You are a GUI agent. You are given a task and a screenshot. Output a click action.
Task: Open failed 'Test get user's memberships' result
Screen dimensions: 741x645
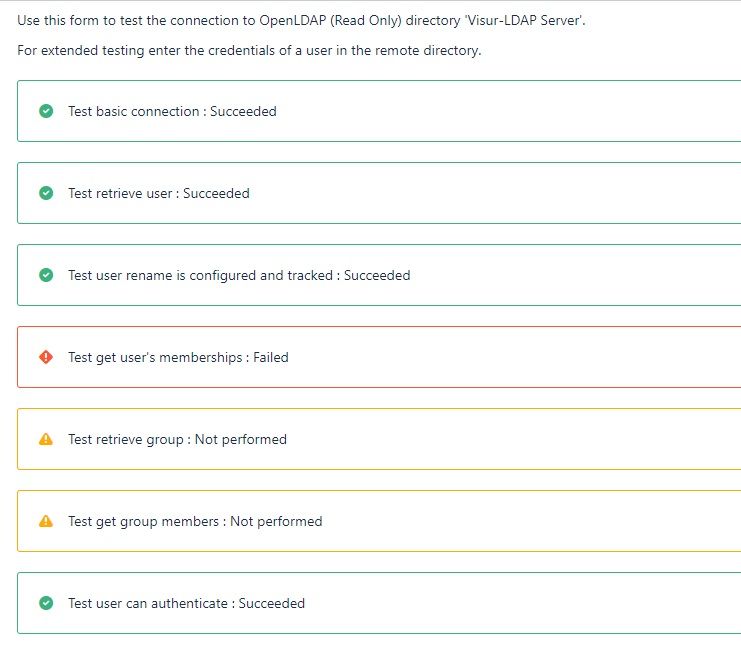click(x=178, y=357)
